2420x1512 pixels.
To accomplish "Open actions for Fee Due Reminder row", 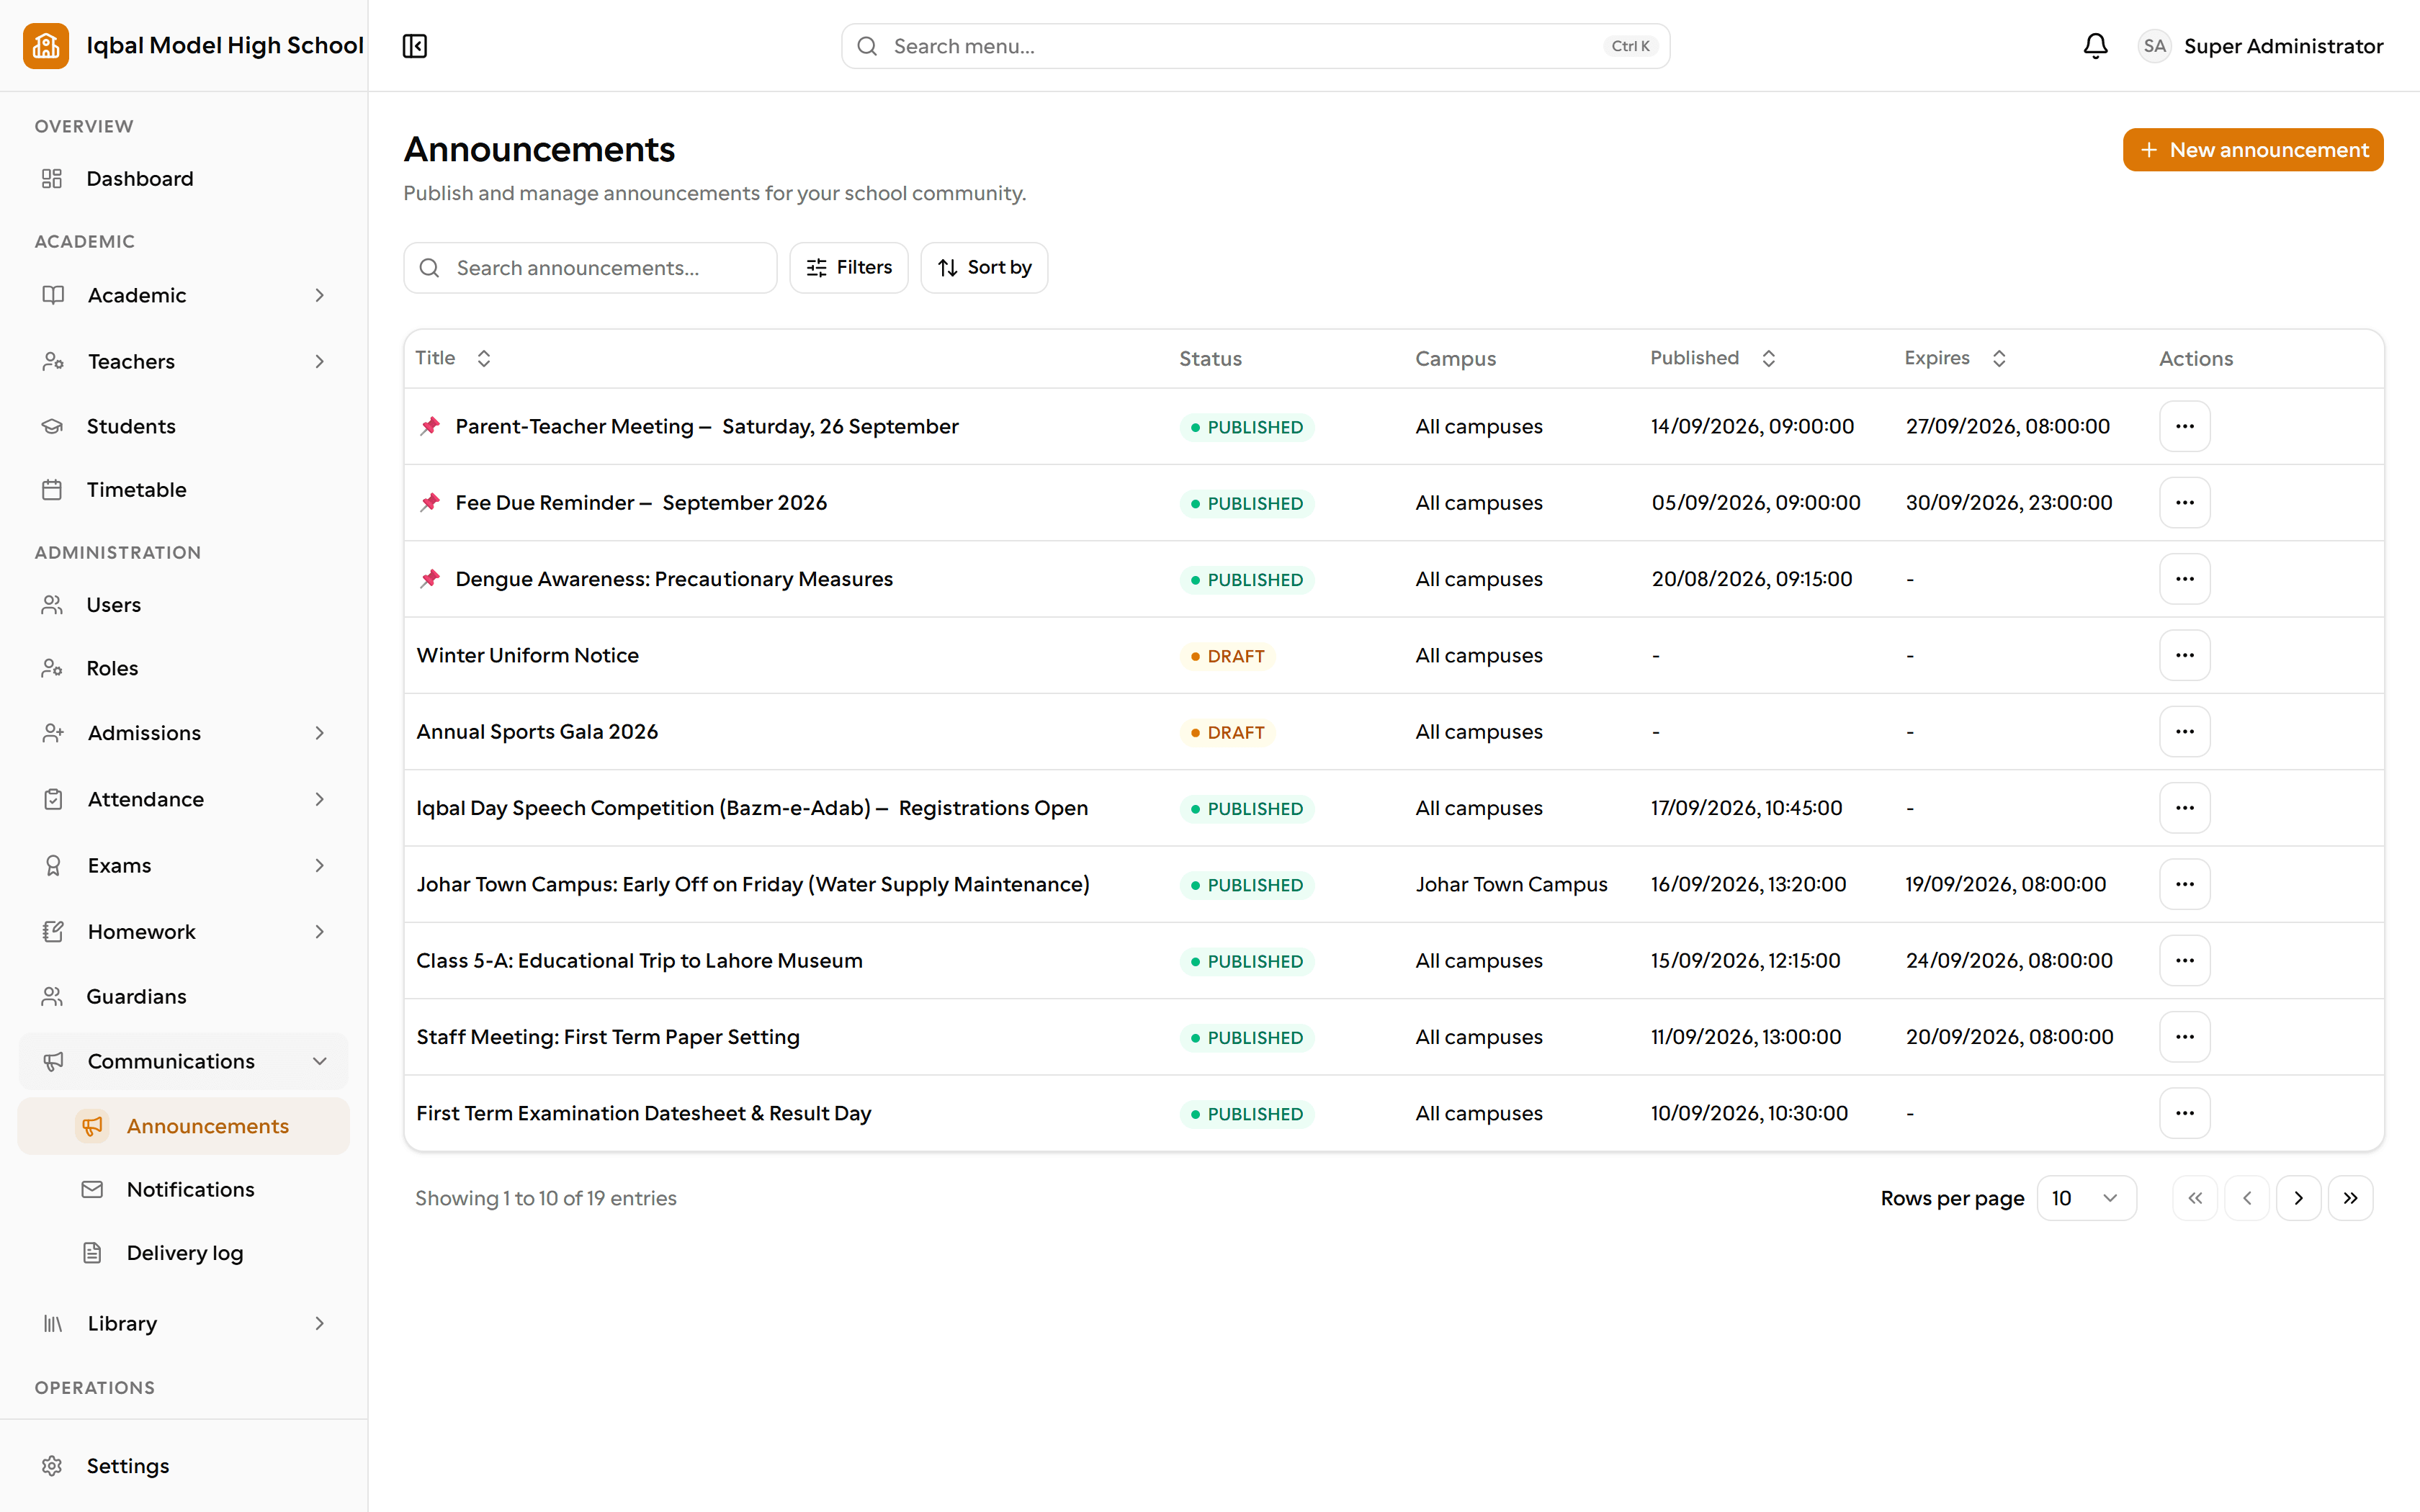I will [x=2184, y=503].
